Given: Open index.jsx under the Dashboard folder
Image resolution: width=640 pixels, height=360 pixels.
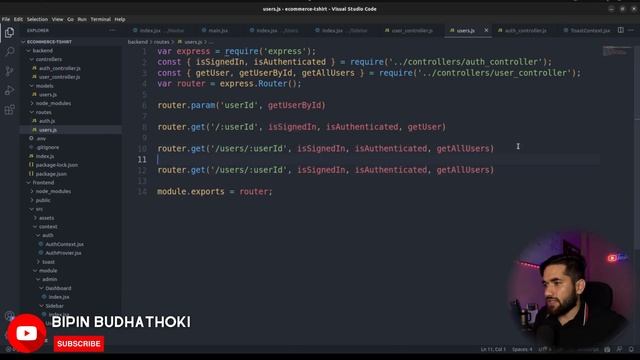Looking at the screenshot, I should 59,297.
